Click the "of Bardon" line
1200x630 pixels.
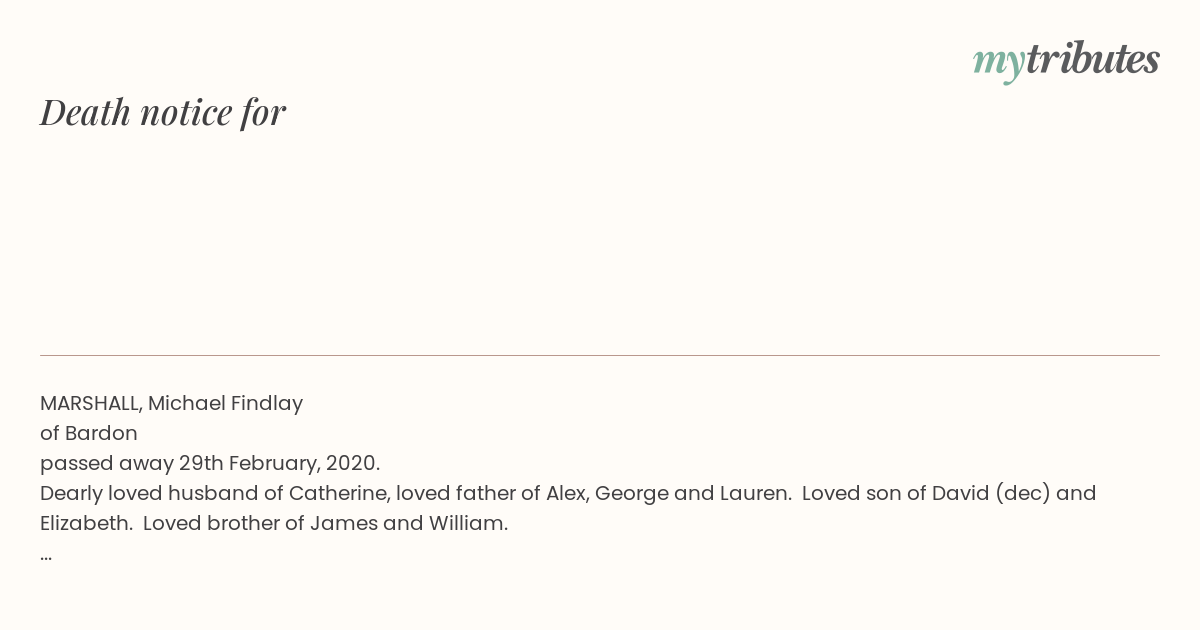tap(89, 433)
